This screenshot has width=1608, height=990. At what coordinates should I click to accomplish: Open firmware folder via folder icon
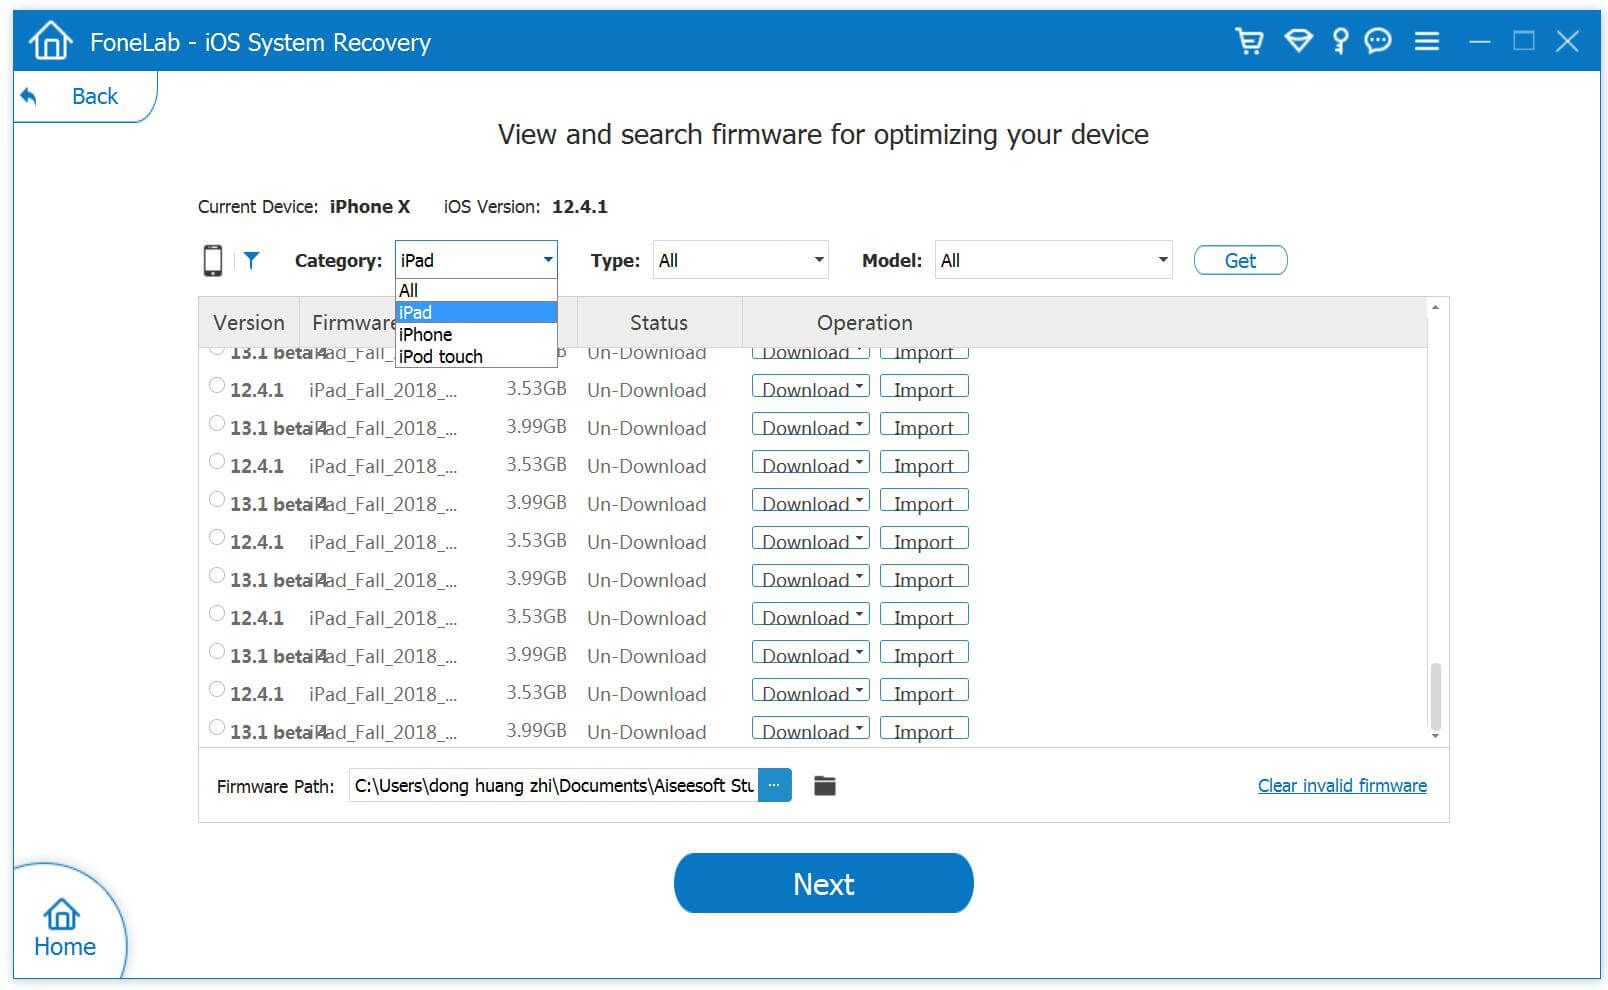pyautogui.click(x=824, y=786)
